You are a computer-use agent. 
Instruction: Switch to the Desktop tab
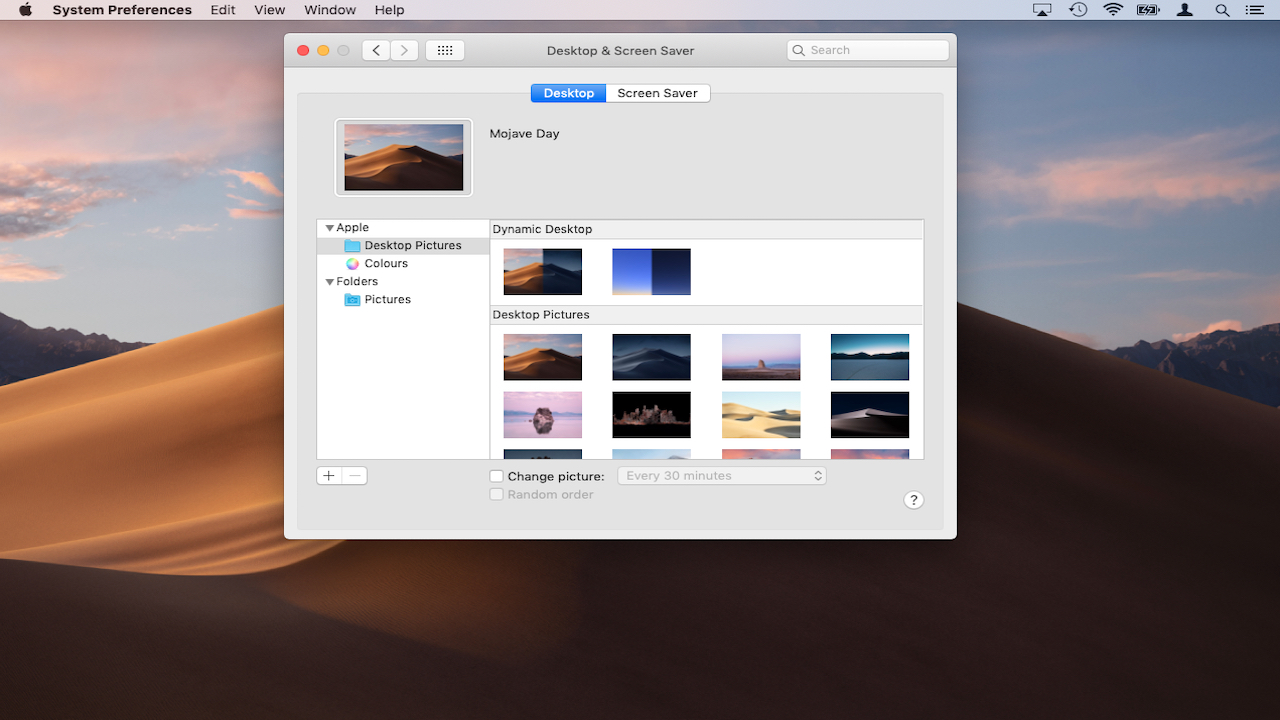point(568,93)
